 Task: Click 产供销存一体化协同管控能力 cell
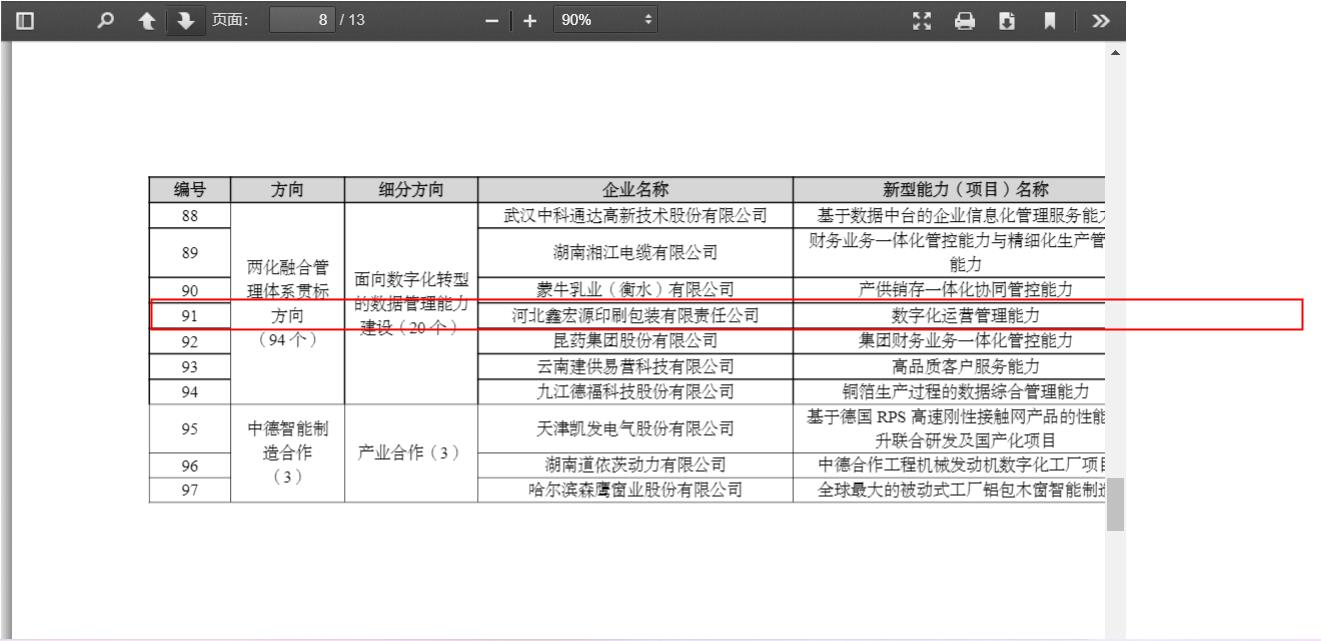point(947,290)
